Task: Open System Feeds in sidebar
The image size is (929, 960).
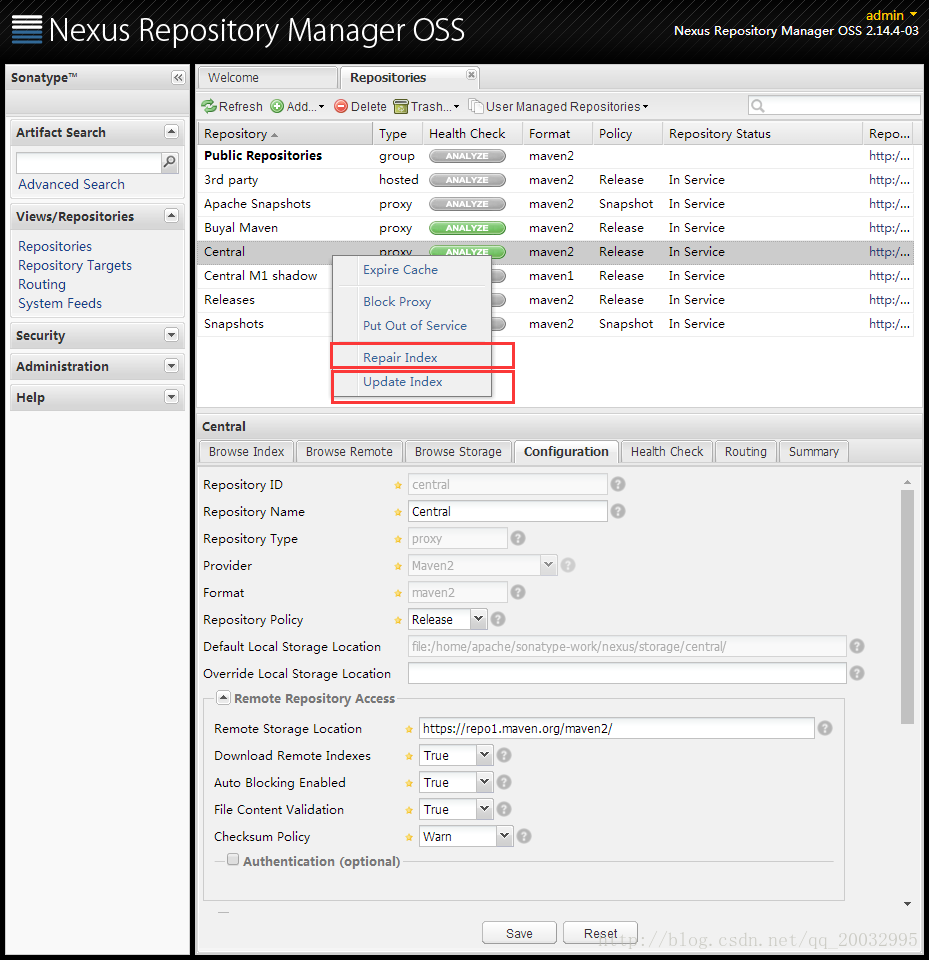Action: 60,303
